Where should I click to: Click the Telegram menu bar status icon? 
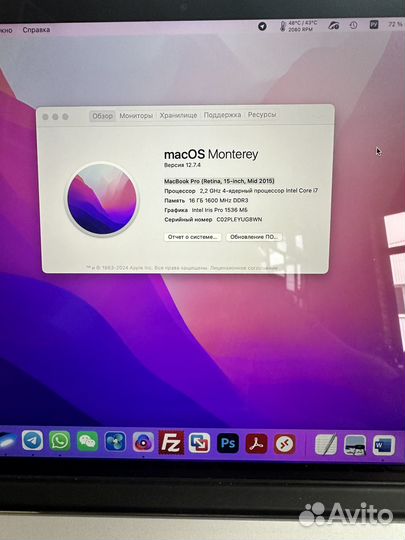[262, 26]
